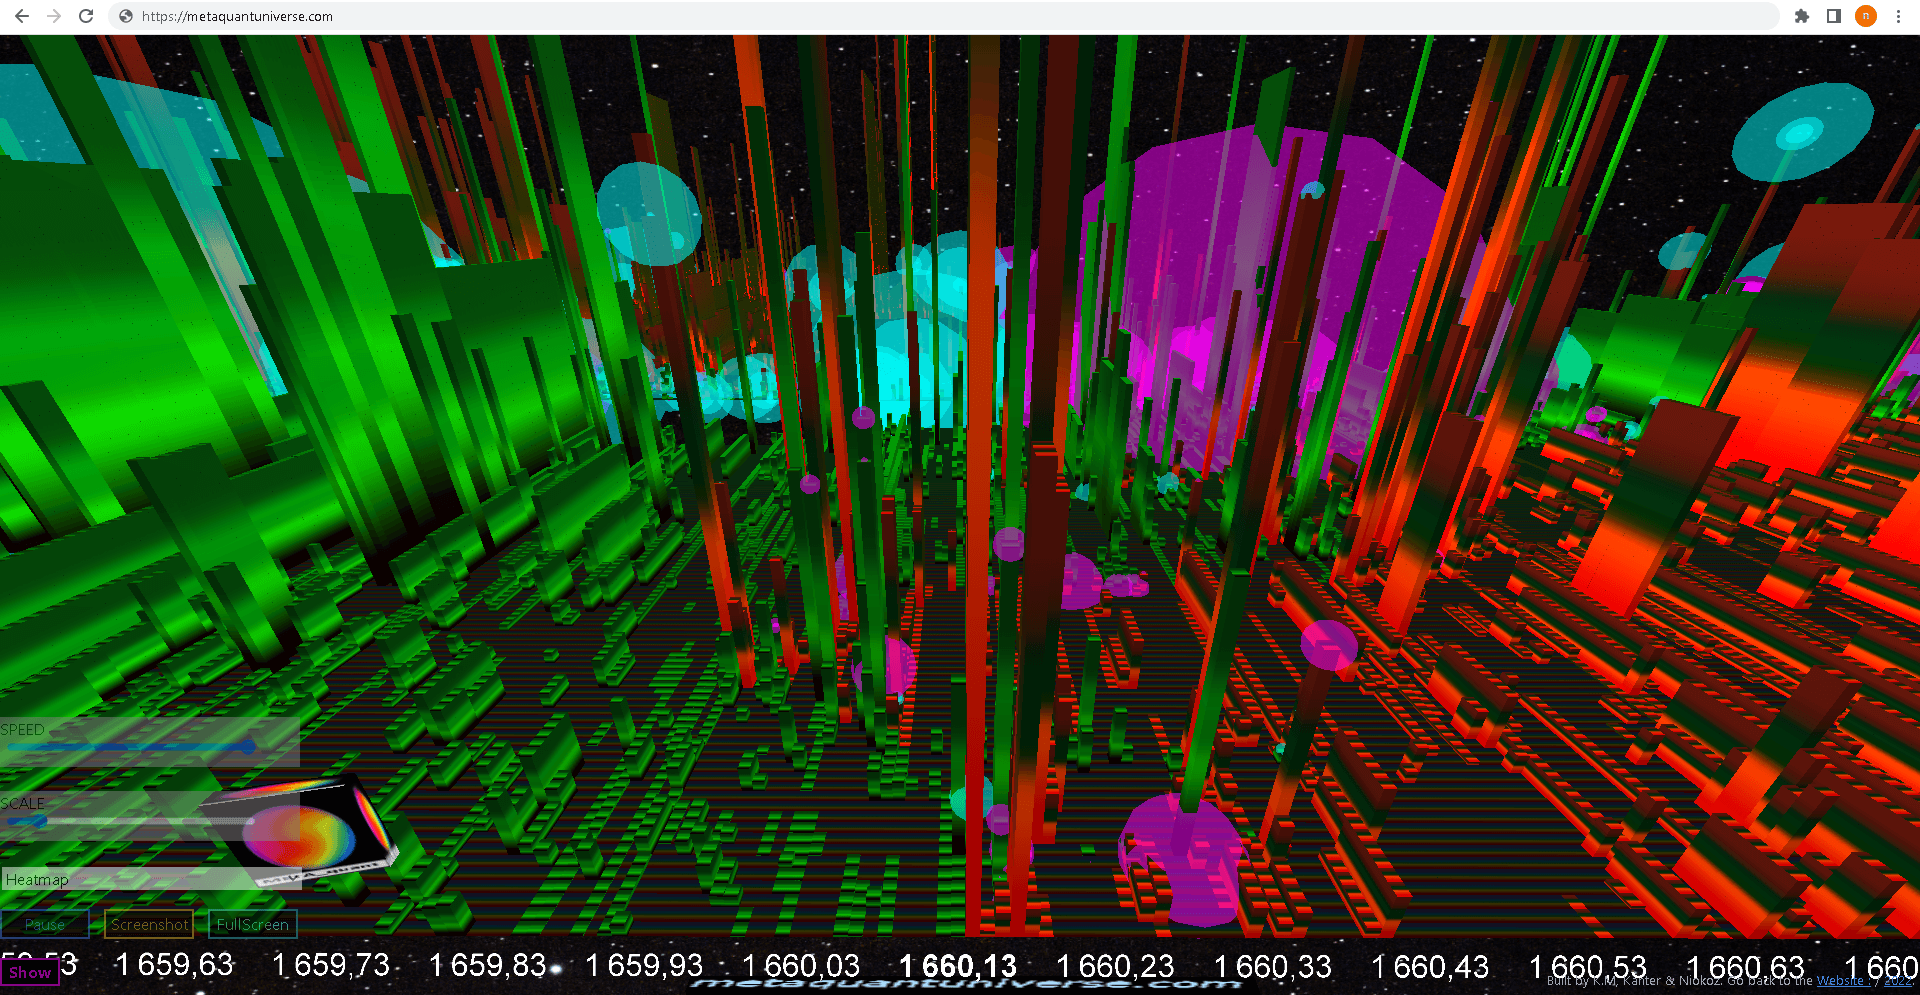Open the Chrome three-dot menu
Screen dimensions: 1920x995
(1898, 16)
